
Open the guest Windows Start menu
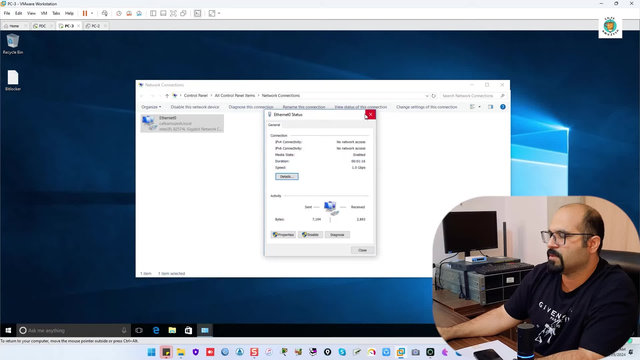[x=8, y=330]
